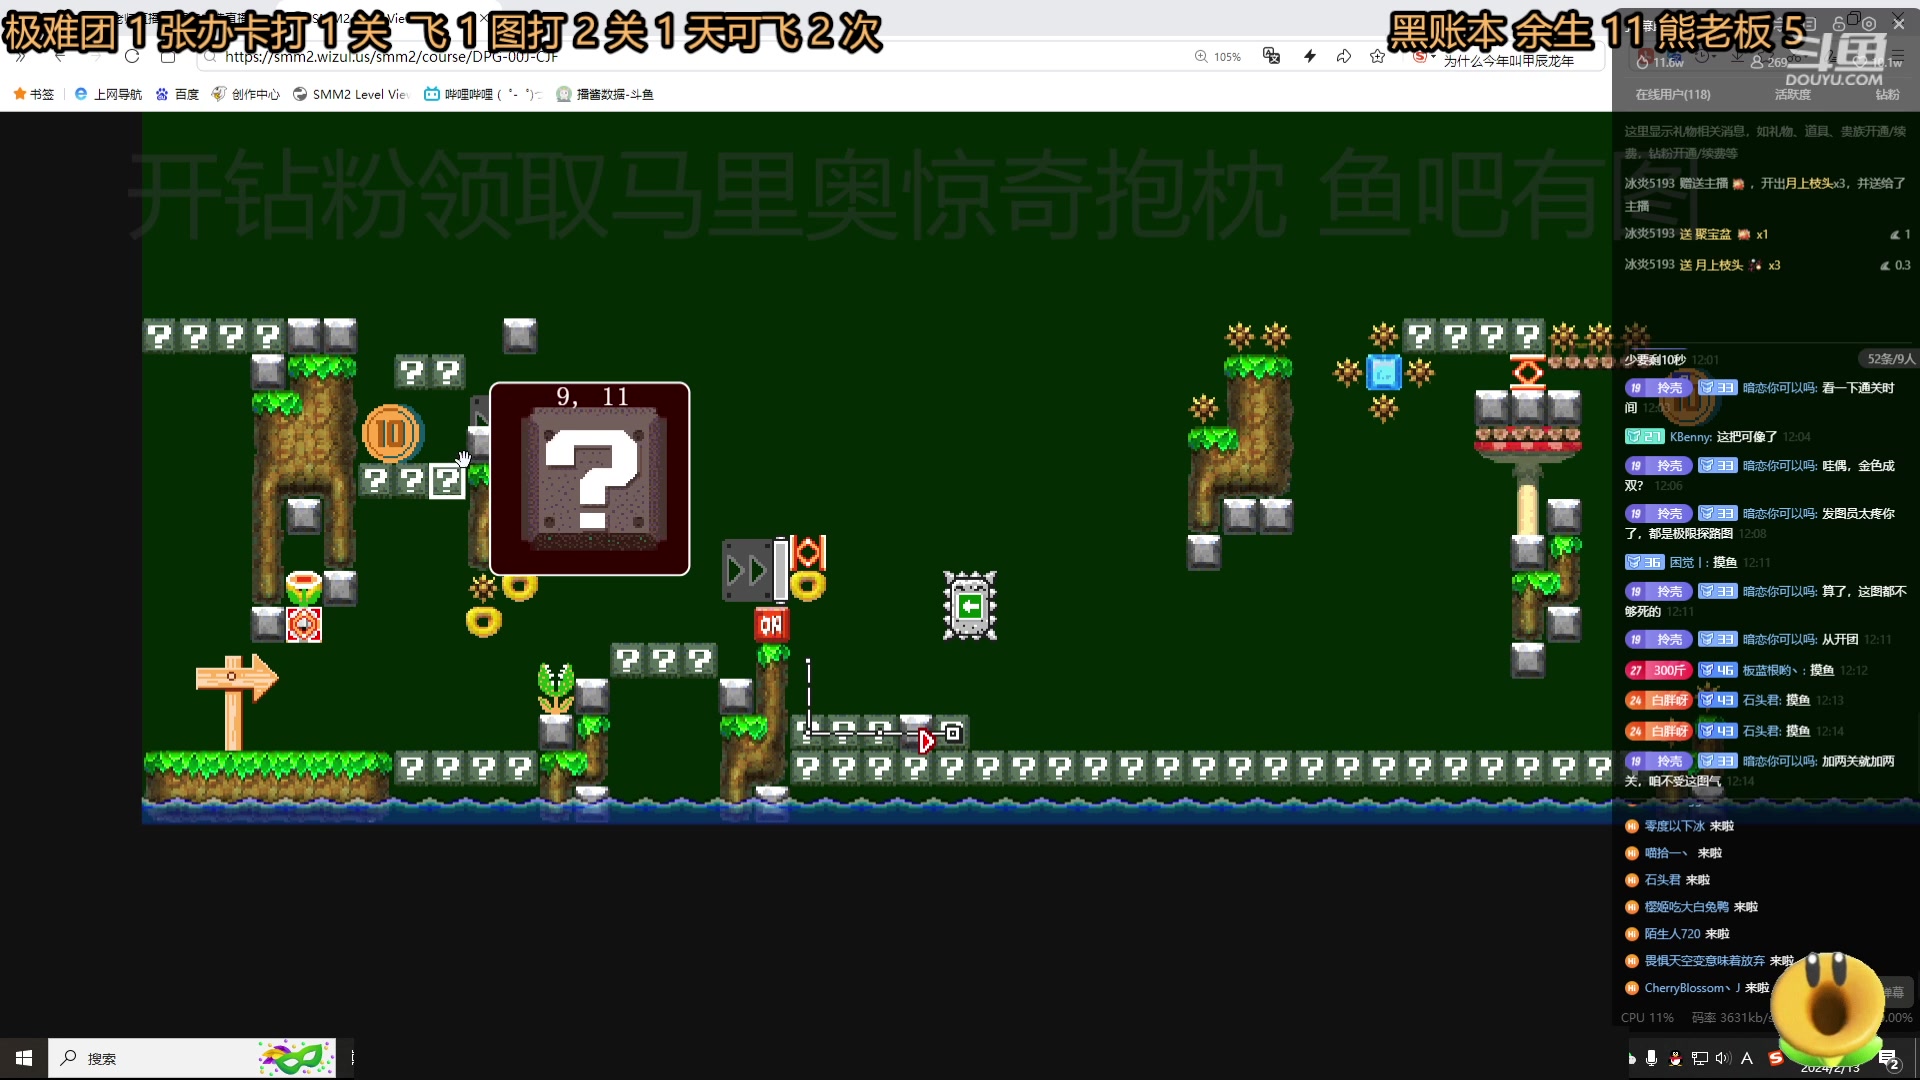Click the microphone tray icon

click(x=1651, y=1058)
